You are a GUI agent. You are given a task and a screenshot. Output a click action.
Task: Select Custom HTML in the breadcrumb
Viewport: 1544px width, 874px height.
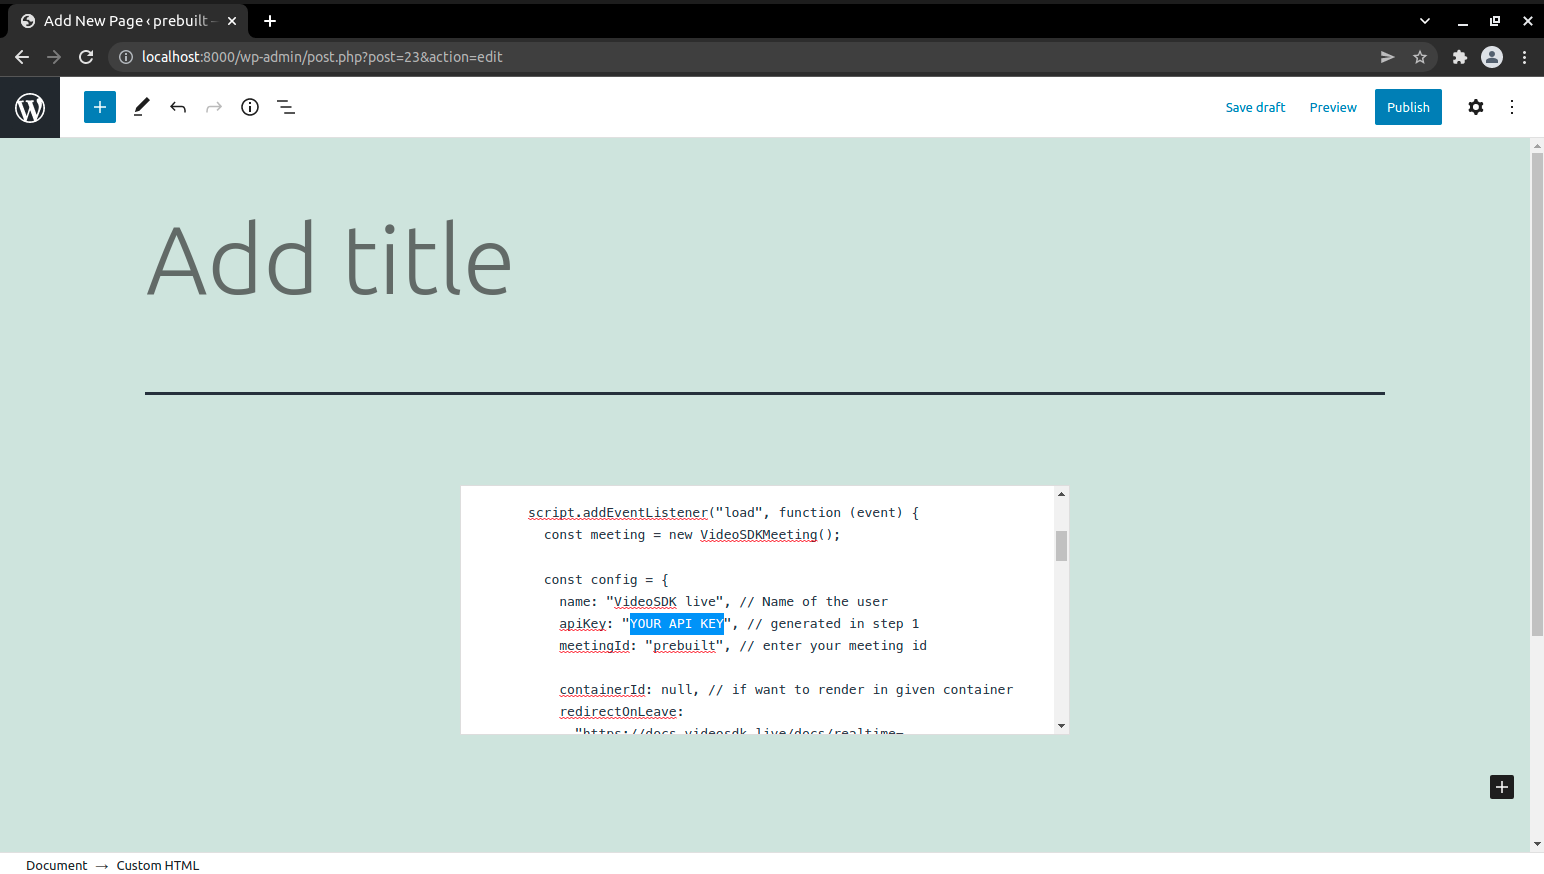(158, 865)
